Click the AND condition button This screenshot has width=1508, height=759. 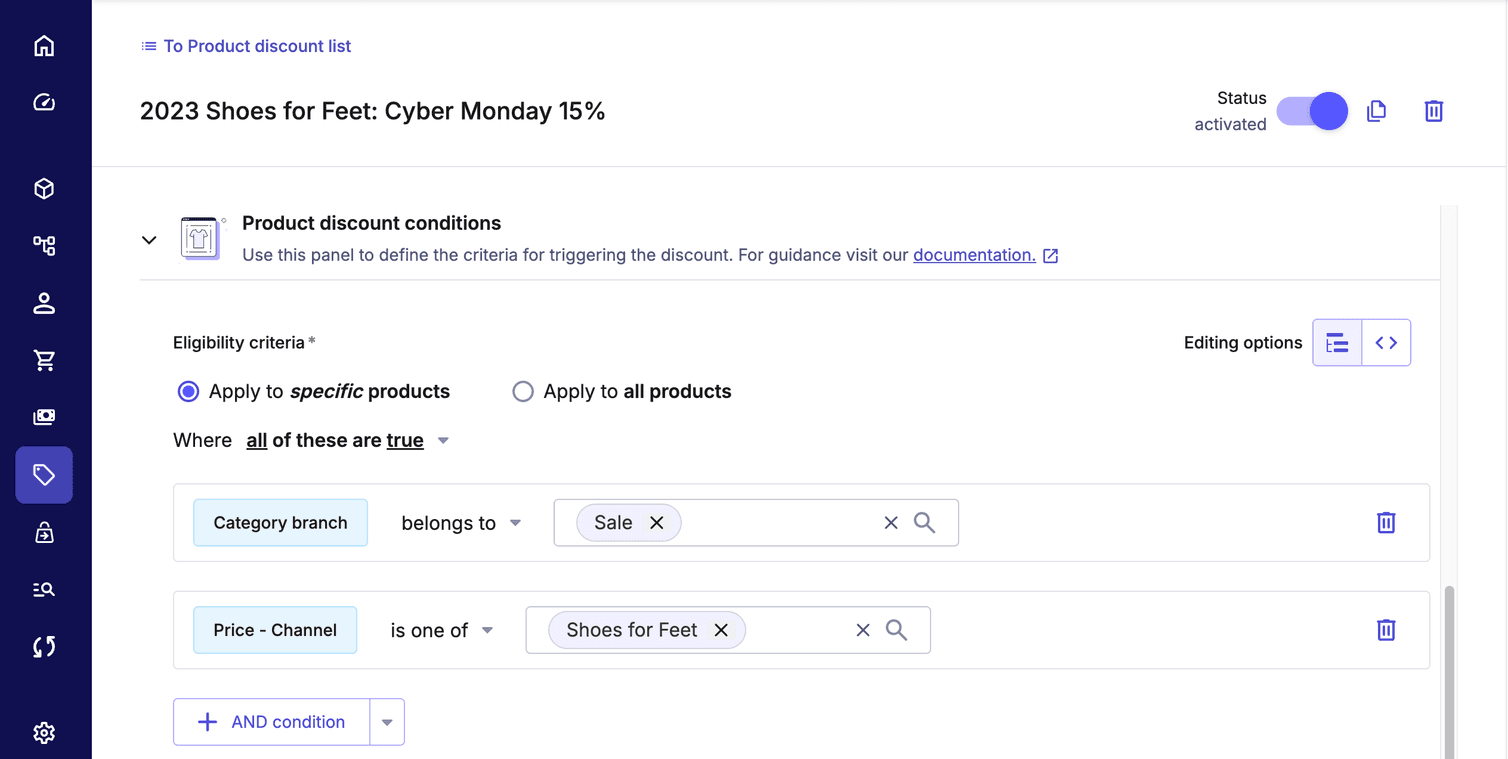272,722
